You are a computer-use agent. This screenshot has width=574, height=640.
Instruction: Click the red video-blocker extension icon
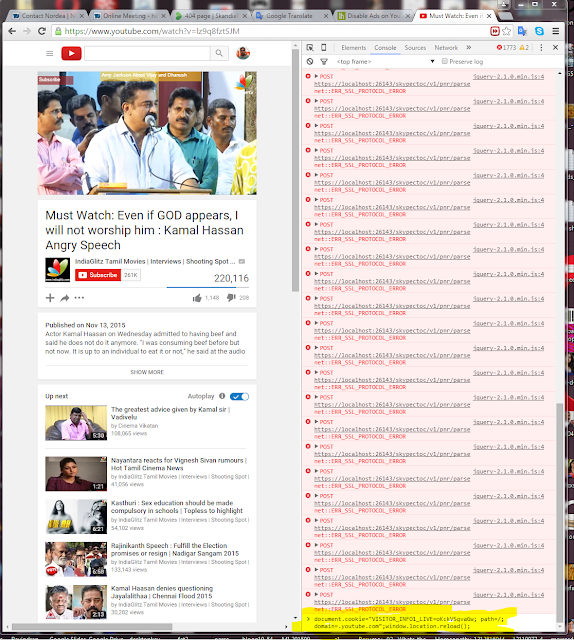tap(495, 31)
